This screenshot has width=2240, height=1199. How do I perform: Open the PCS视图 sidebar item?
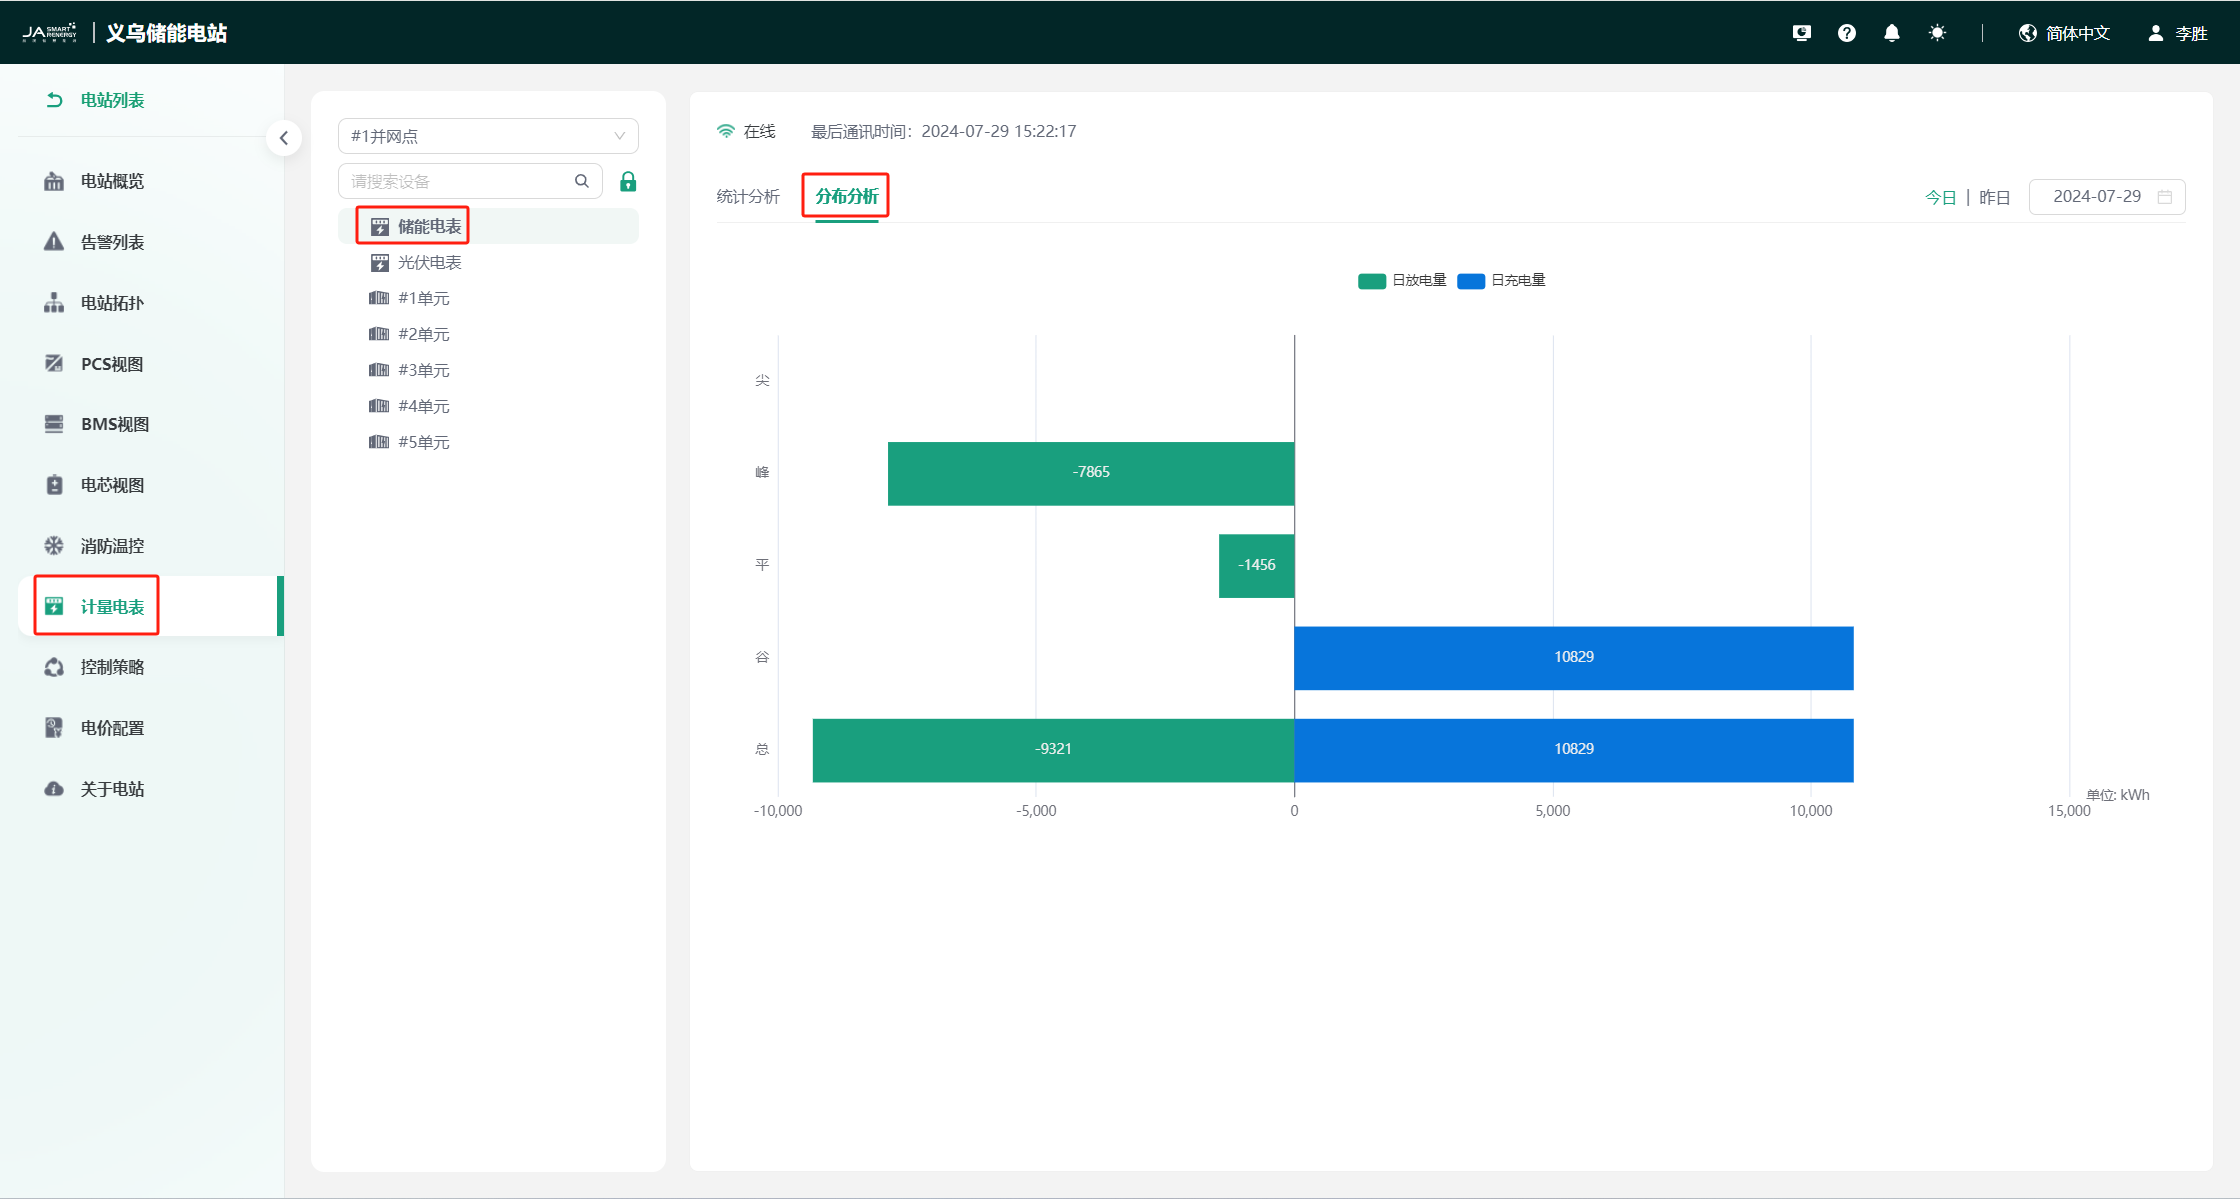point(112,364)
